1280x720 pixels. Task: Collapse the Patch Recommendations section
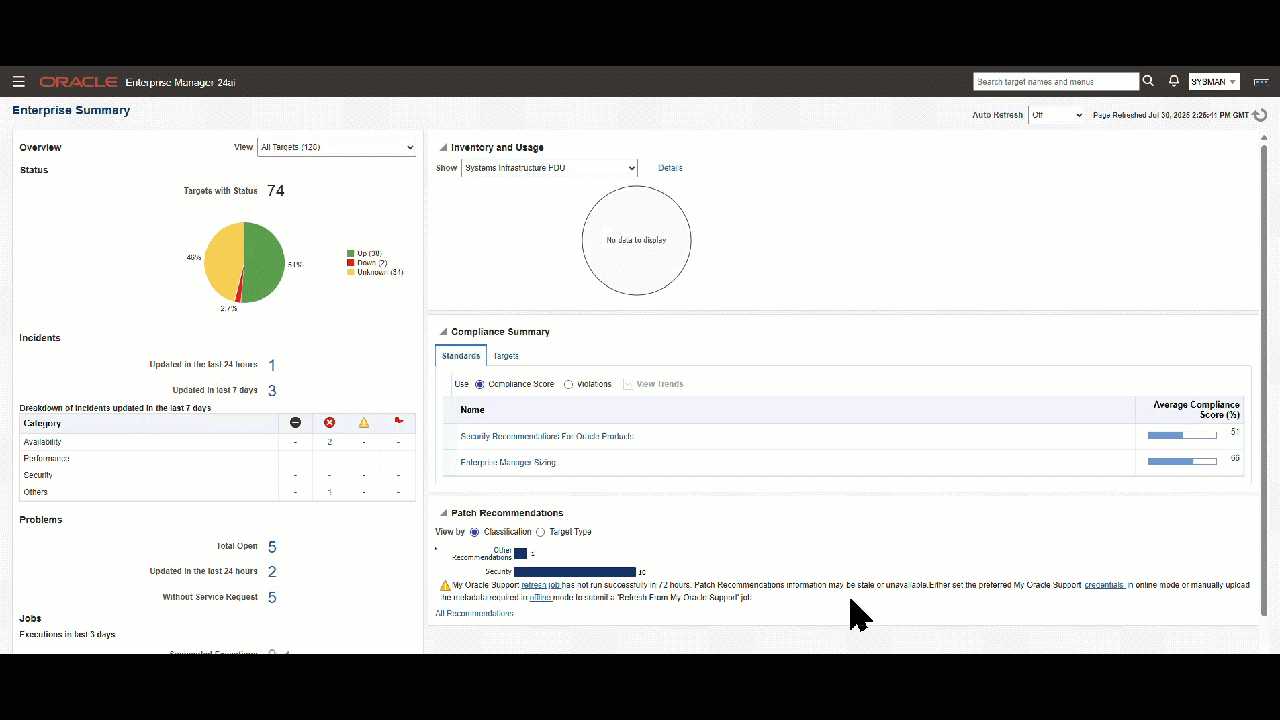point(443,513)
